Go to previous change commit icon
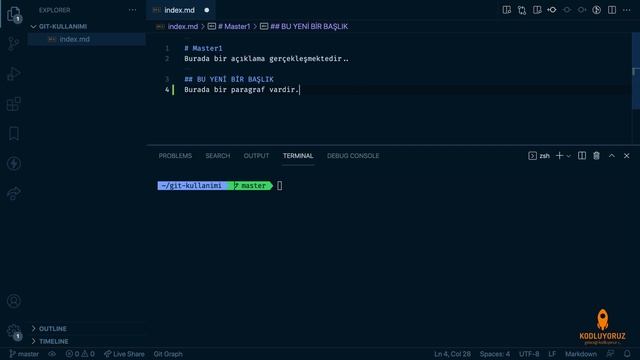The image size is (640, 360). 552,10
